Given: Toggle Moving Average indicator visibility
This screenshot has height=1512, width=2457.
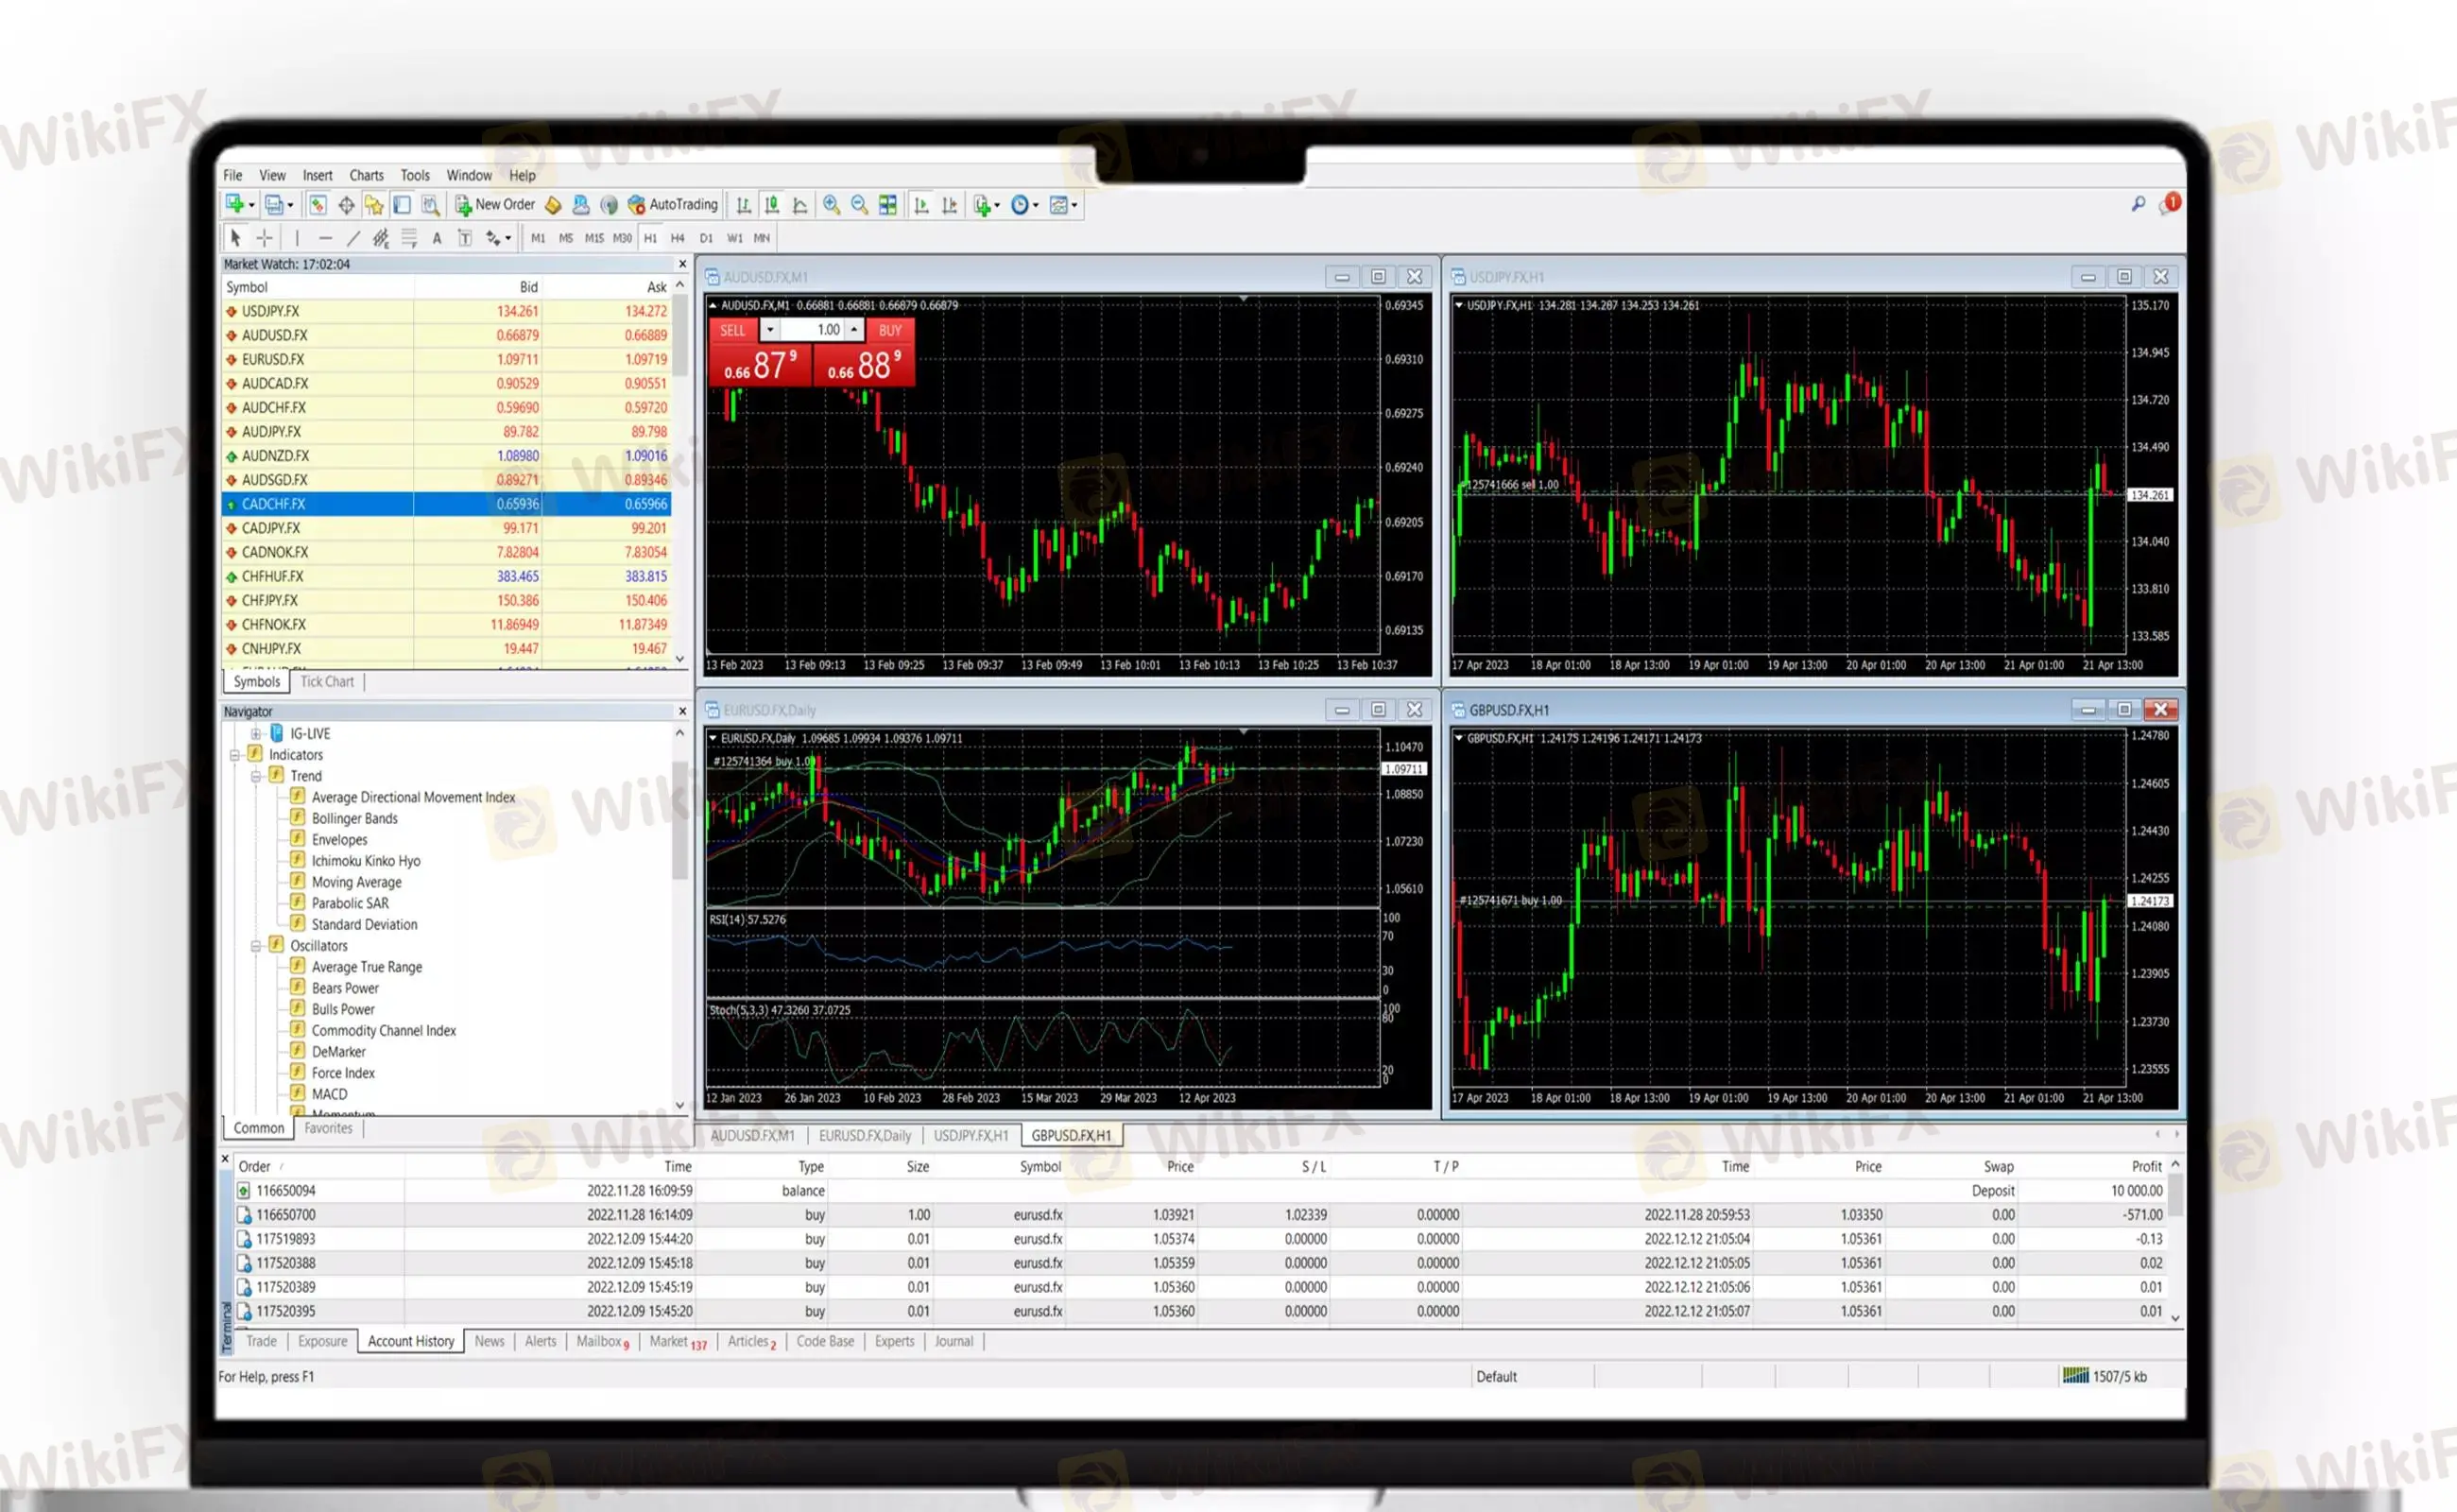Looking at the screenshot, I should pos(352,881).
